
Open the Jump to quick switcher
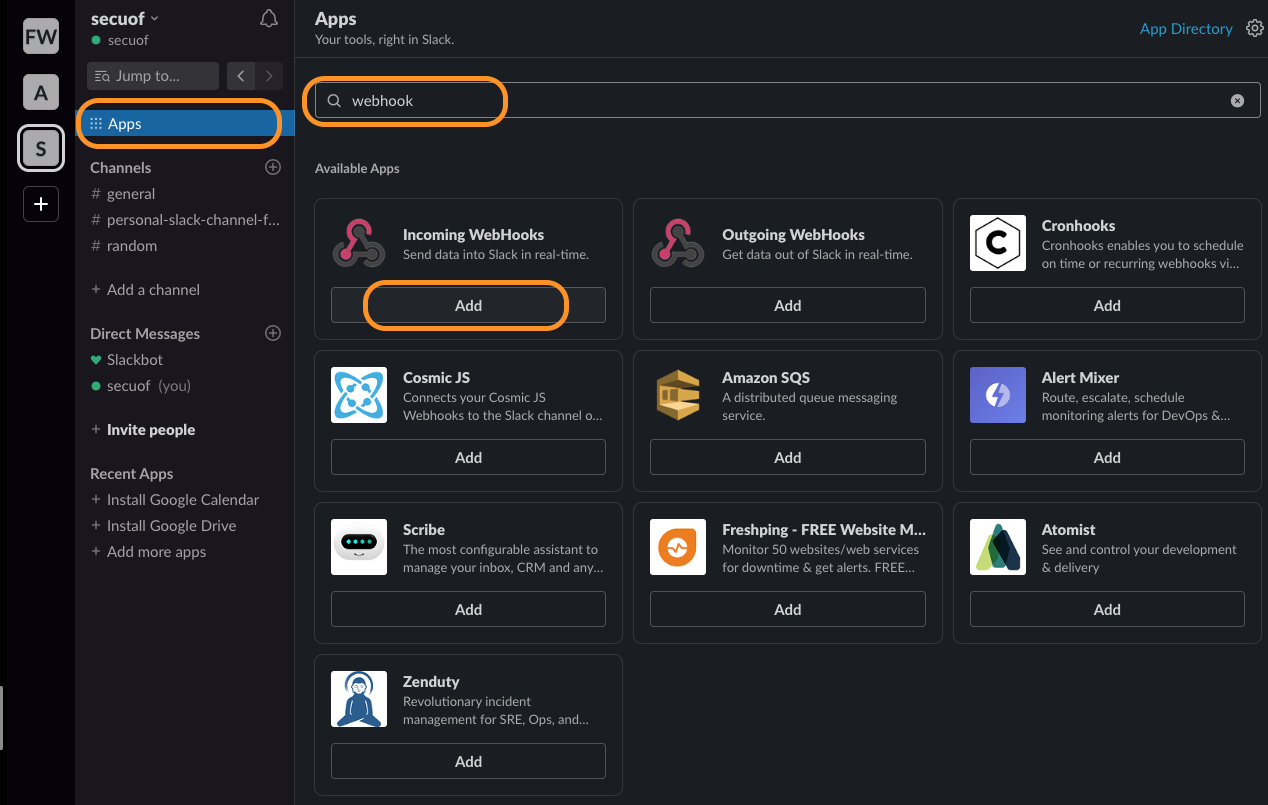(x=153, y=76)
